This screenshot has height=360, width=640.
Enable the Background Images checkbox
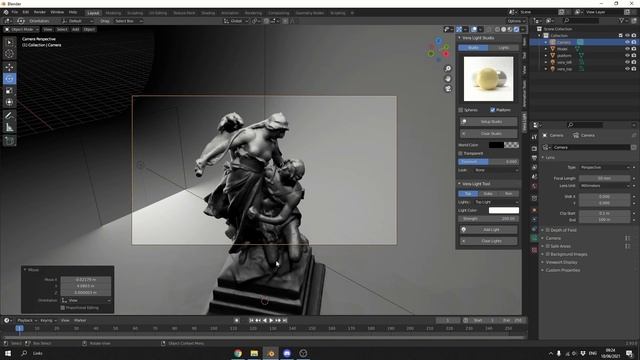548,254
